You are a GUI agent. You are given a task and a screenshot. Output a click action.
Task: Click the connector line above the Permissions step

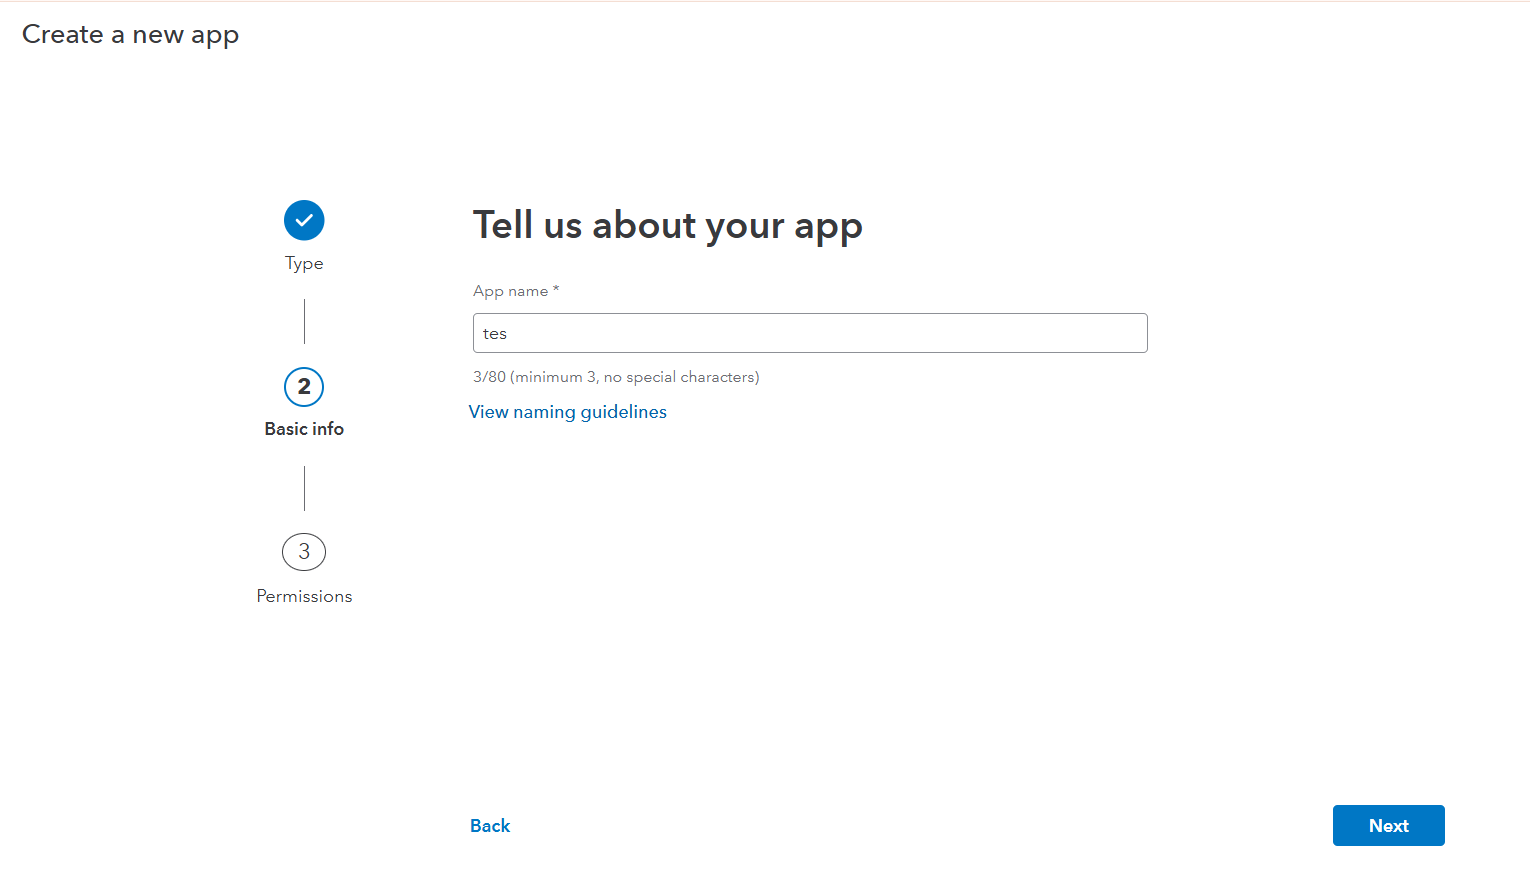304,488
